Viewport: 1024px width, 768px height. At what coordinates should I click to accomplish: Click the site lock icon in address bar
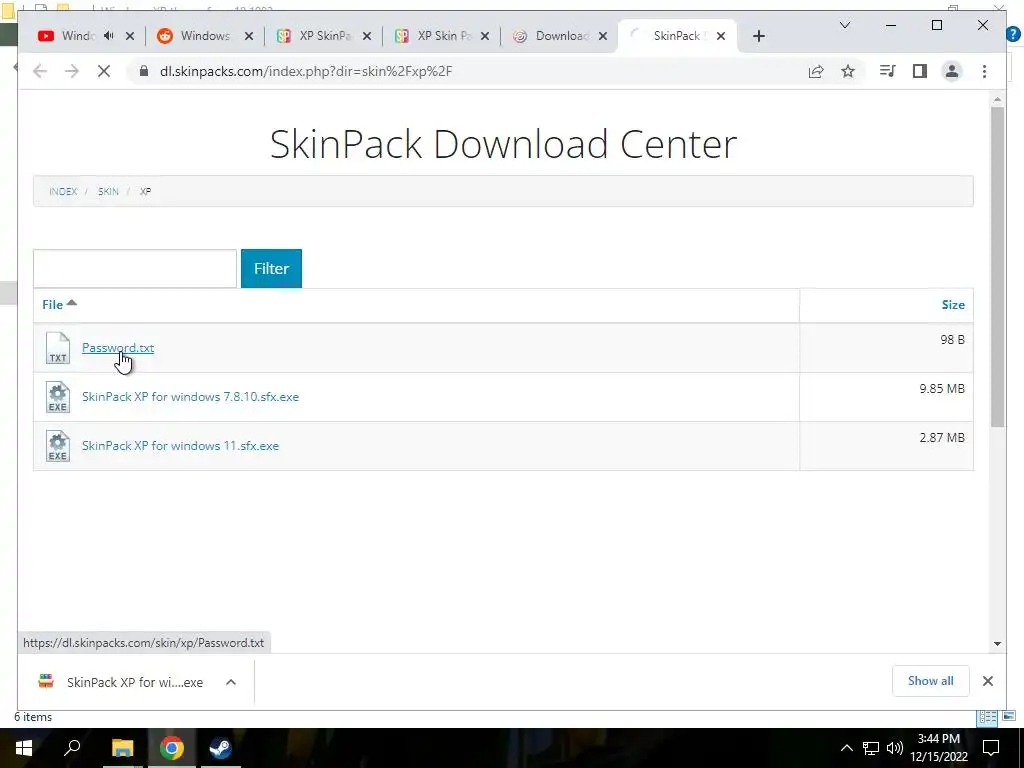[144, 71]
